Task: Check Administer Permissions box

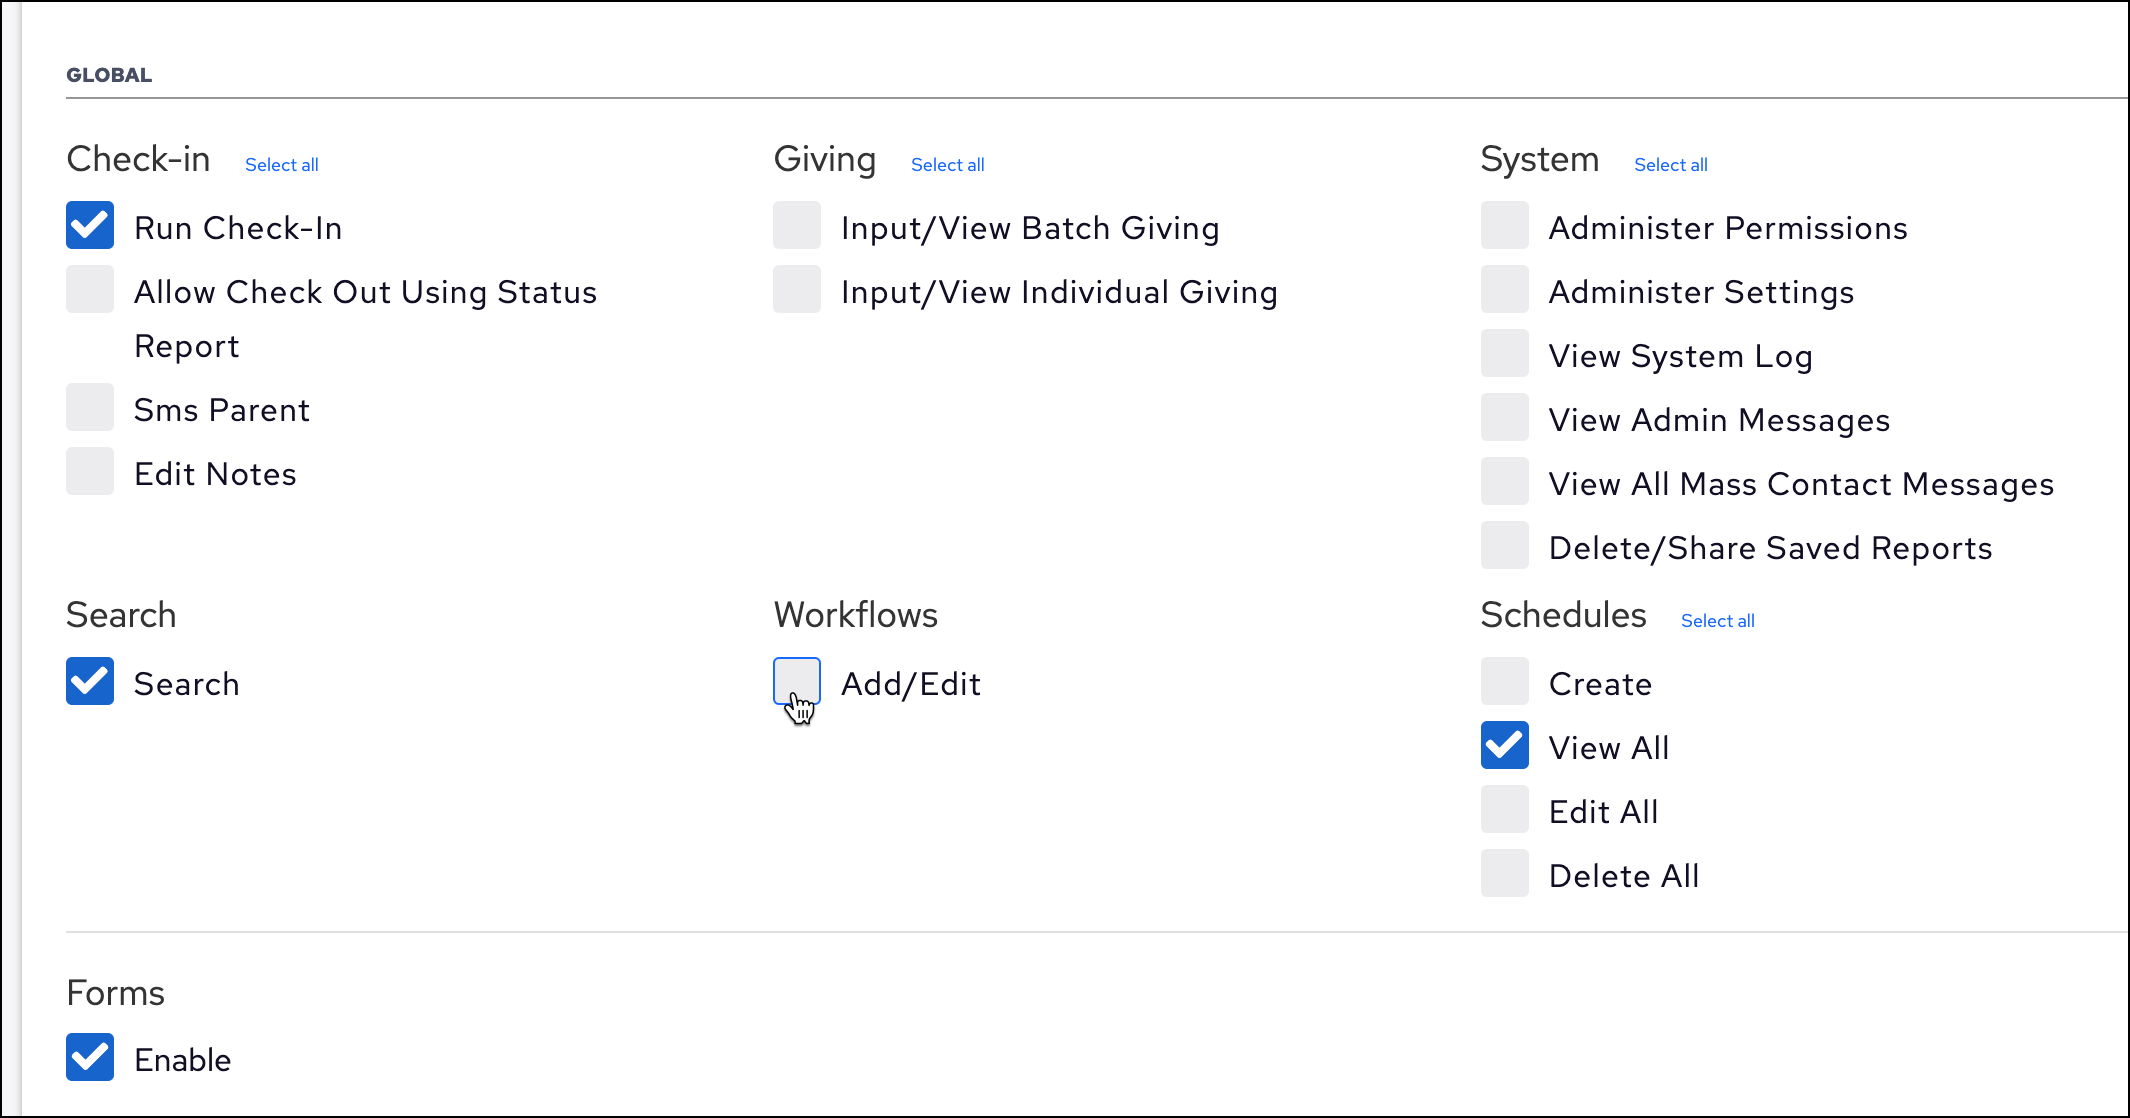Action: tap(1504, 226)
